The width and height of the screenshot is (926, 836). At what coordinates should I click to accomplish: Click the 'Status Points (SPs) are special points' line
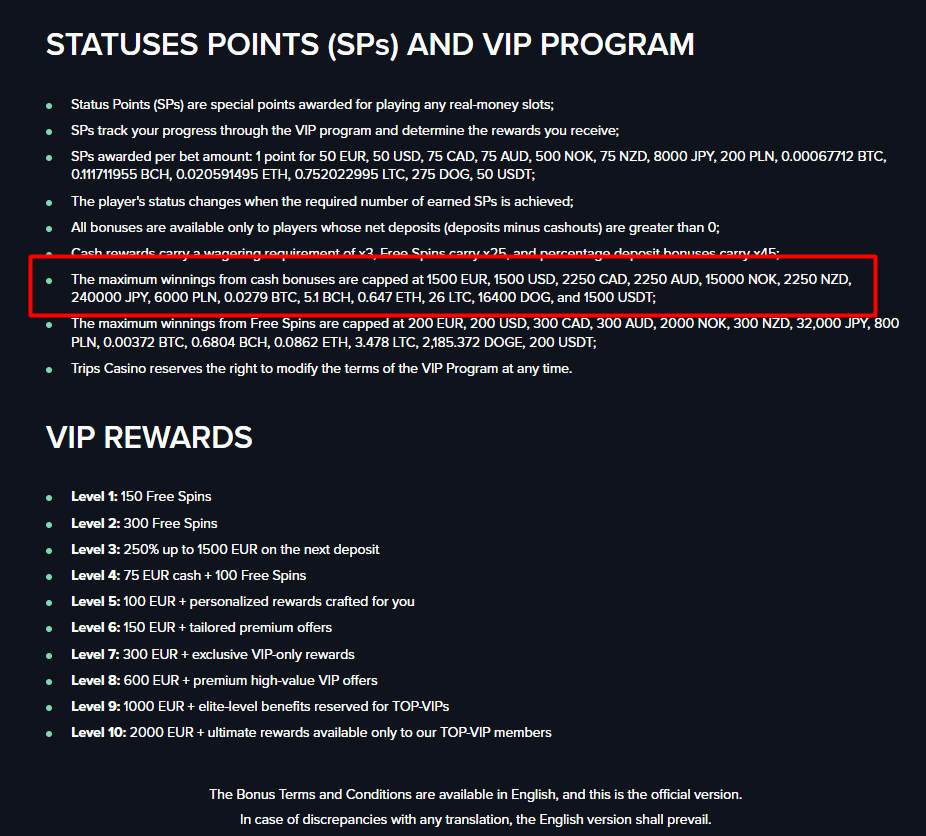312,105
